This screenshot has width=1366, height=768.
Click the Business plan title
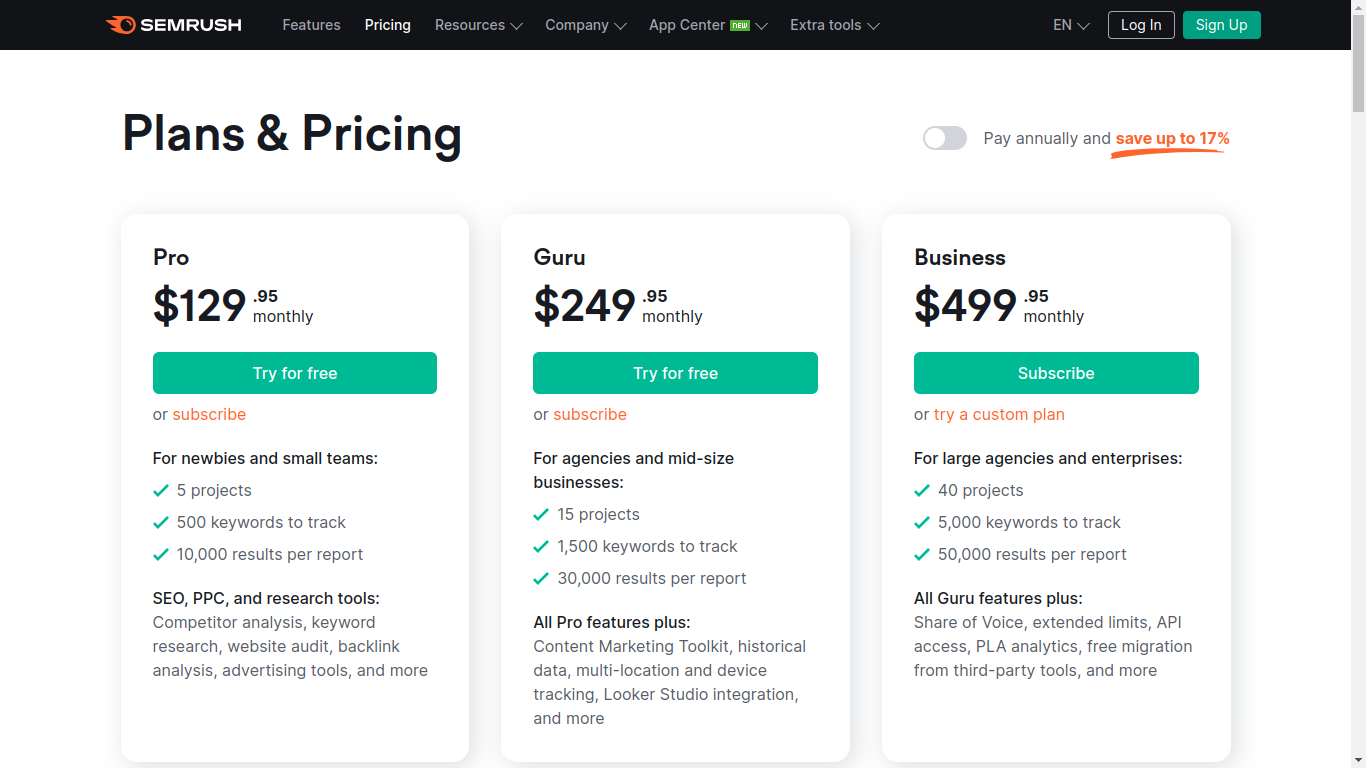[960, 257]
